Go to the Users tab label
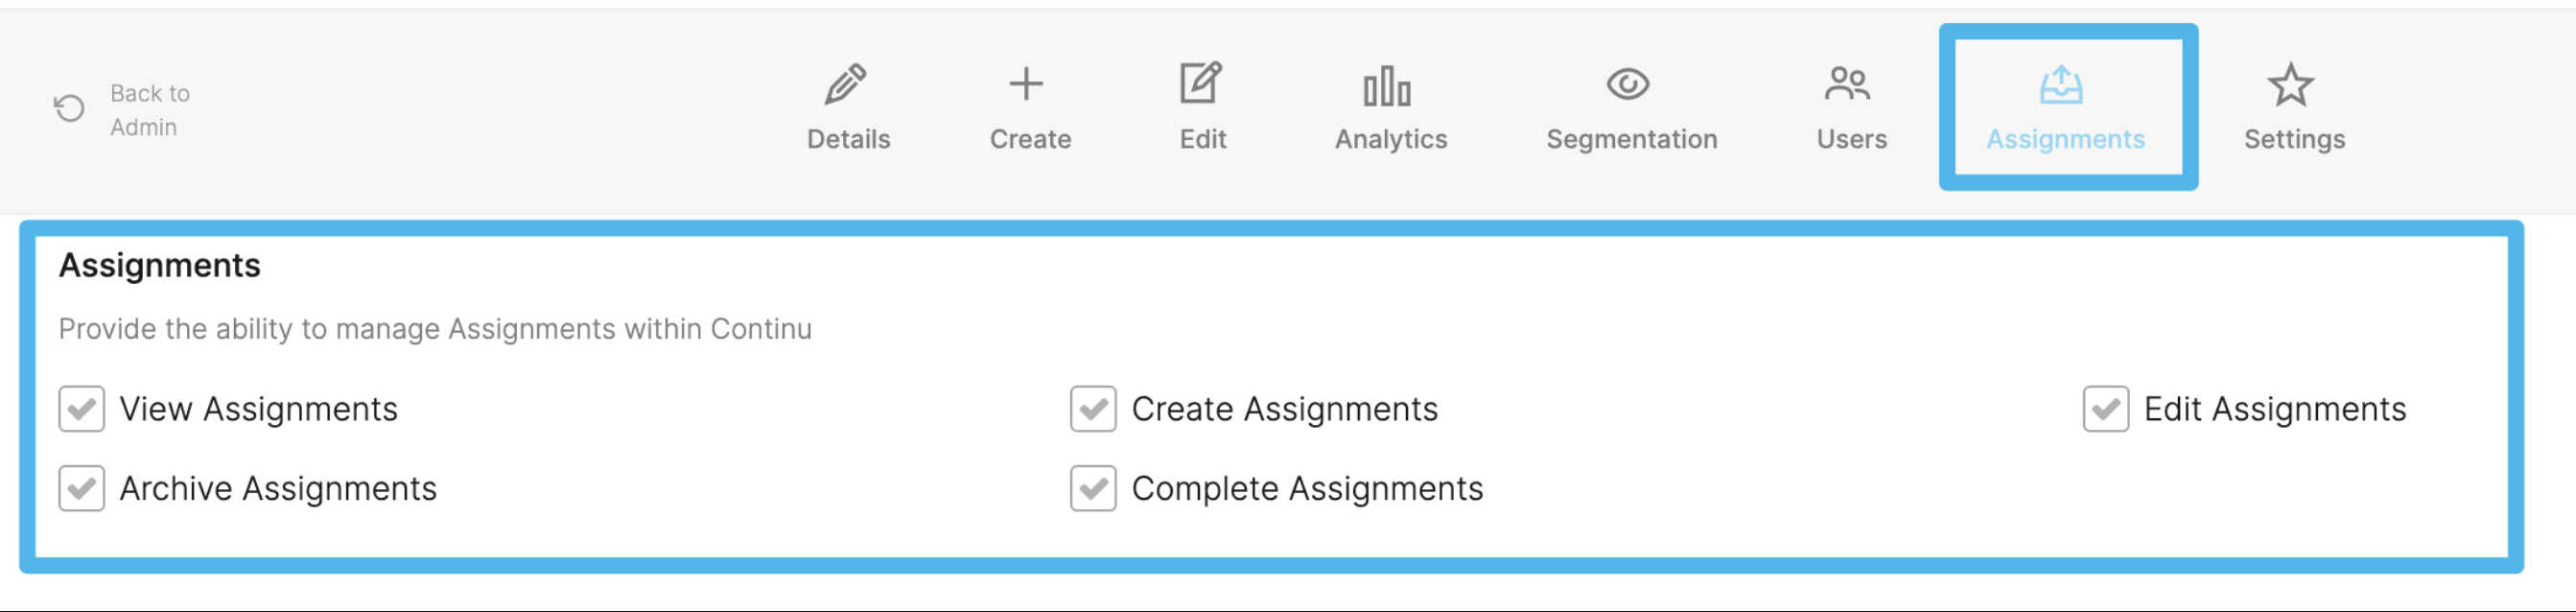The image size is (2576, 612). pos(1852,139)
